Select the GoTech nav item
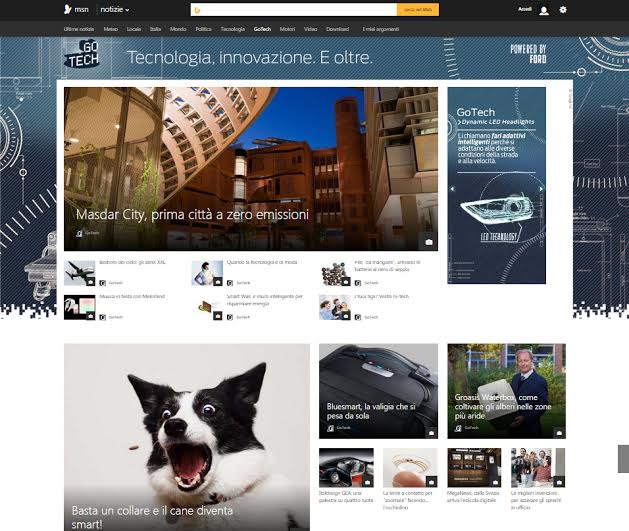629x531 pixels. 262,29
